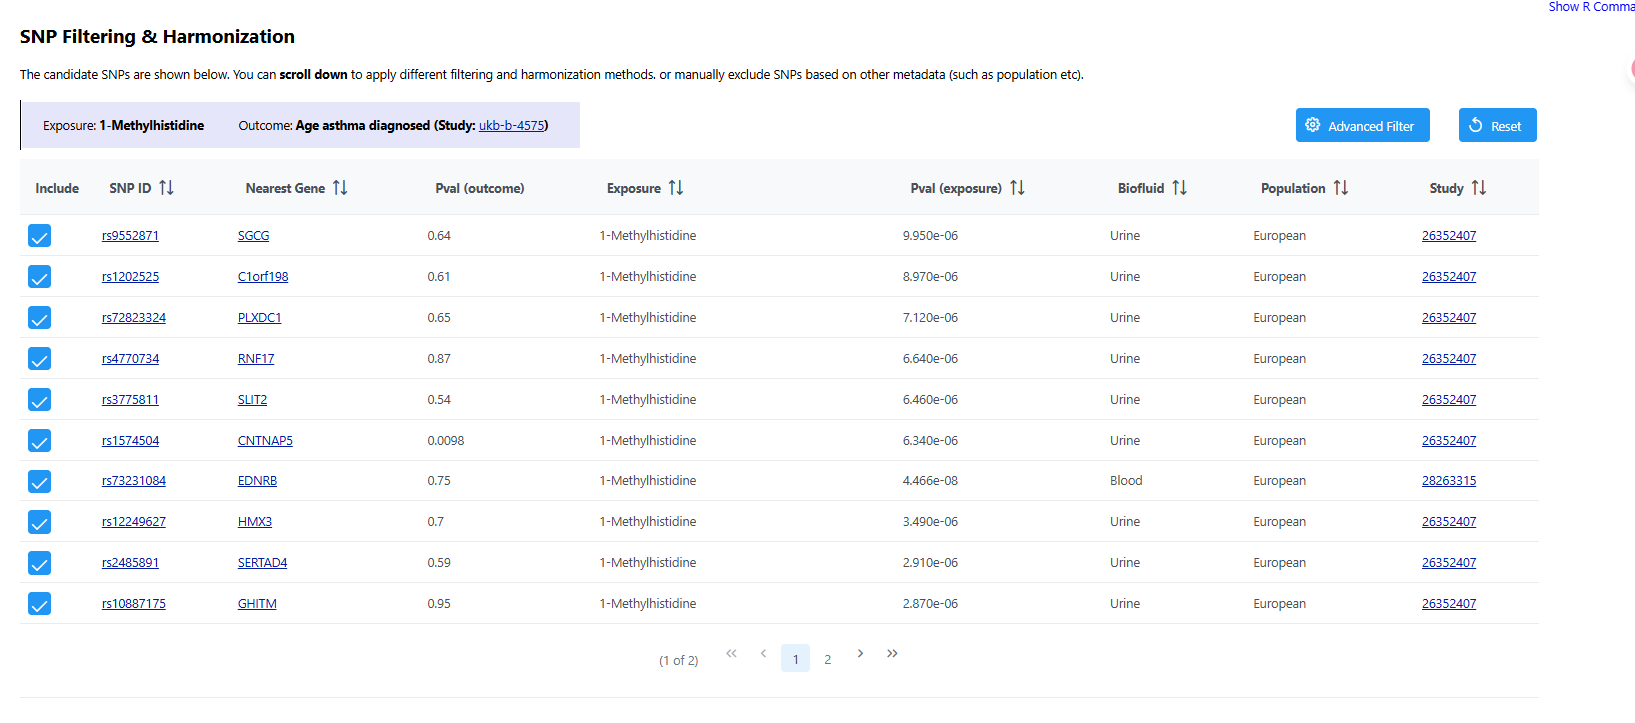Sort table by SNP ID column icon
The width and height of the screenshot is (1635, 723).
pos(166,188)
